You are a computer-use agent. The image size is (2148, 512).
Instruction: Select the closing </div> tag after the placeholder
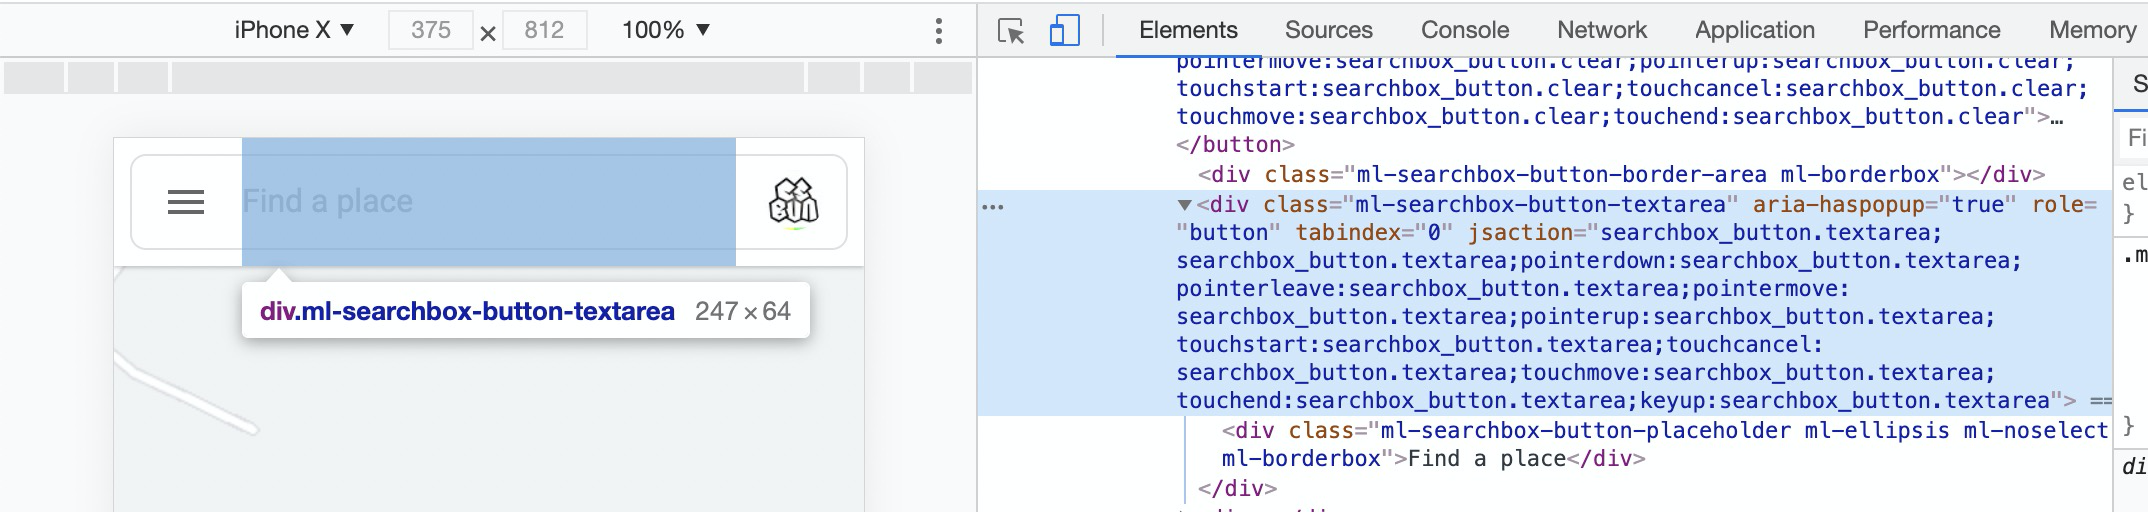1238,489
